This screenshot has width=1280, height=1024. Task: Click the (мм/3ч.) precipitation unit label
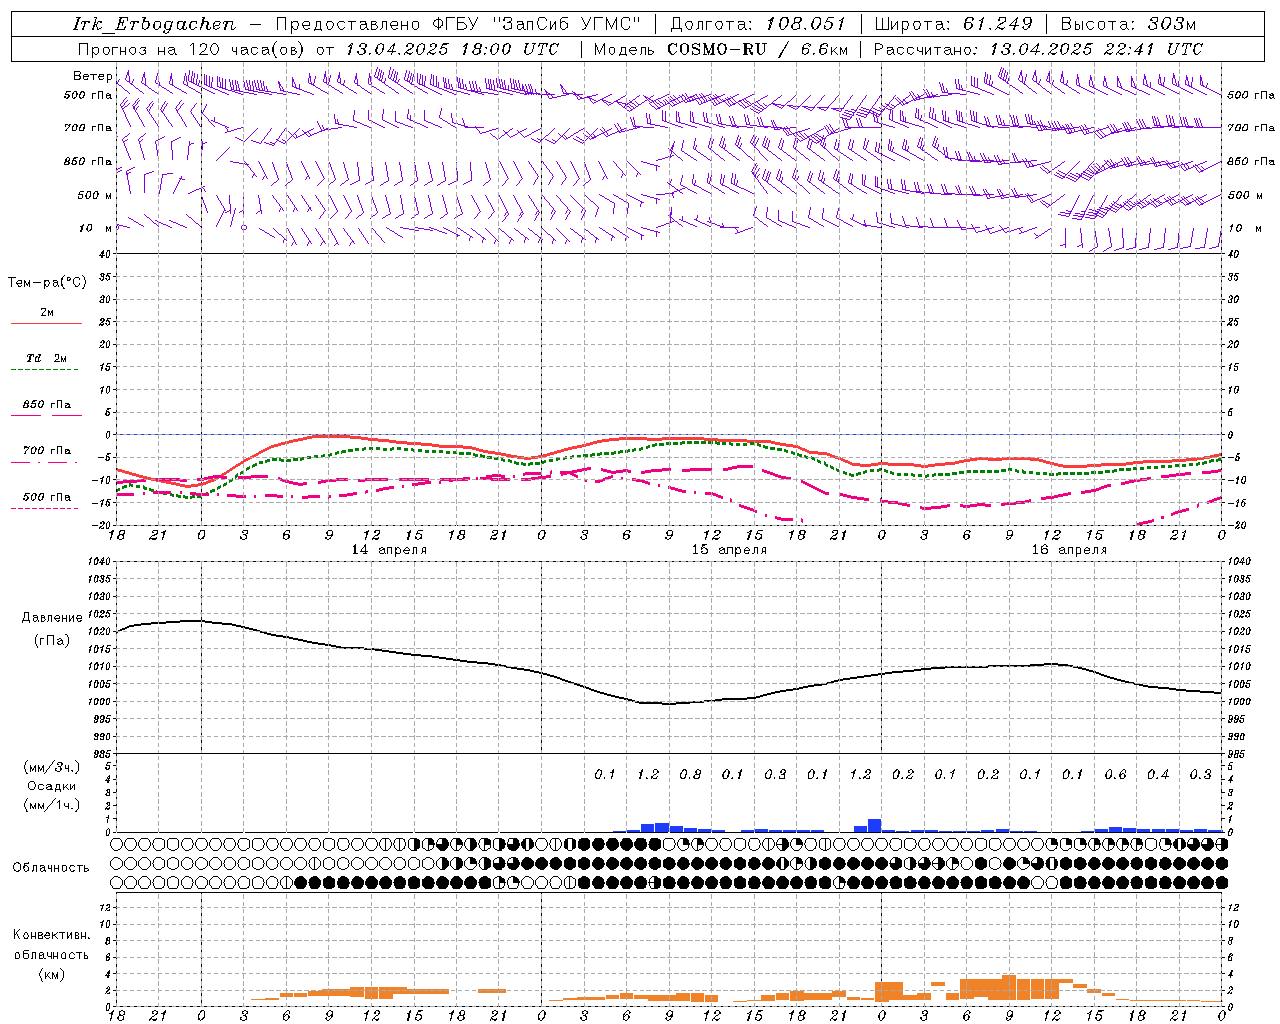51,767
